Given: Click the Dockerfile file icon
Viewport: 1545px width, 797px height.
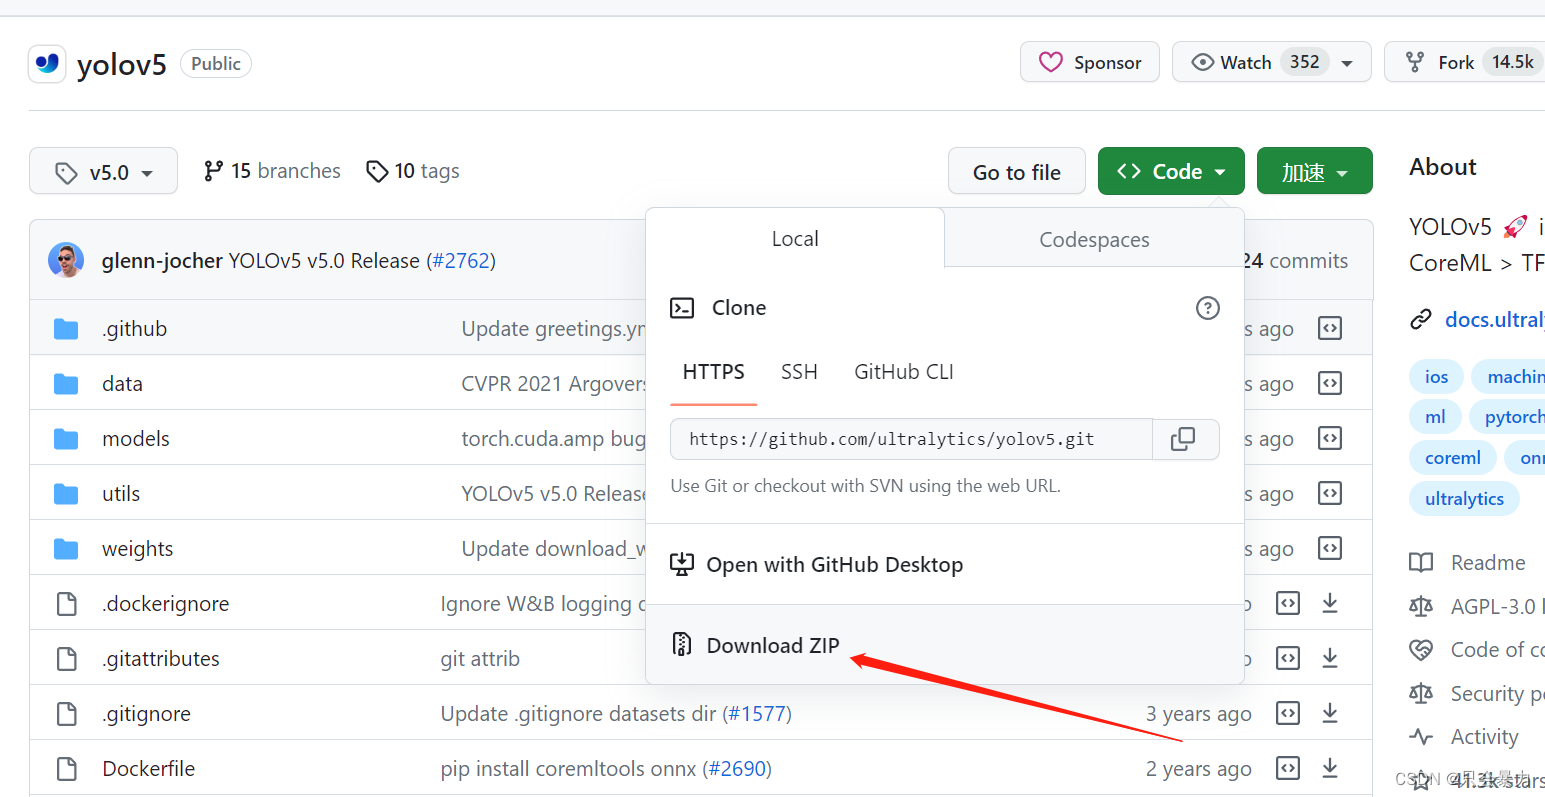Looking at the screenshot, I should click(67, 769).
